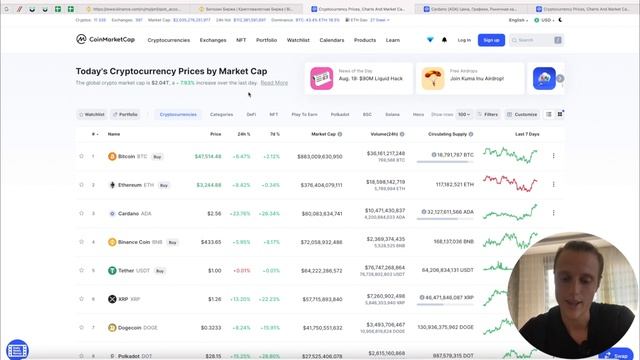The image size is (640, 360).
Task: Select the DeFi tab
Action: click(251, 114)
